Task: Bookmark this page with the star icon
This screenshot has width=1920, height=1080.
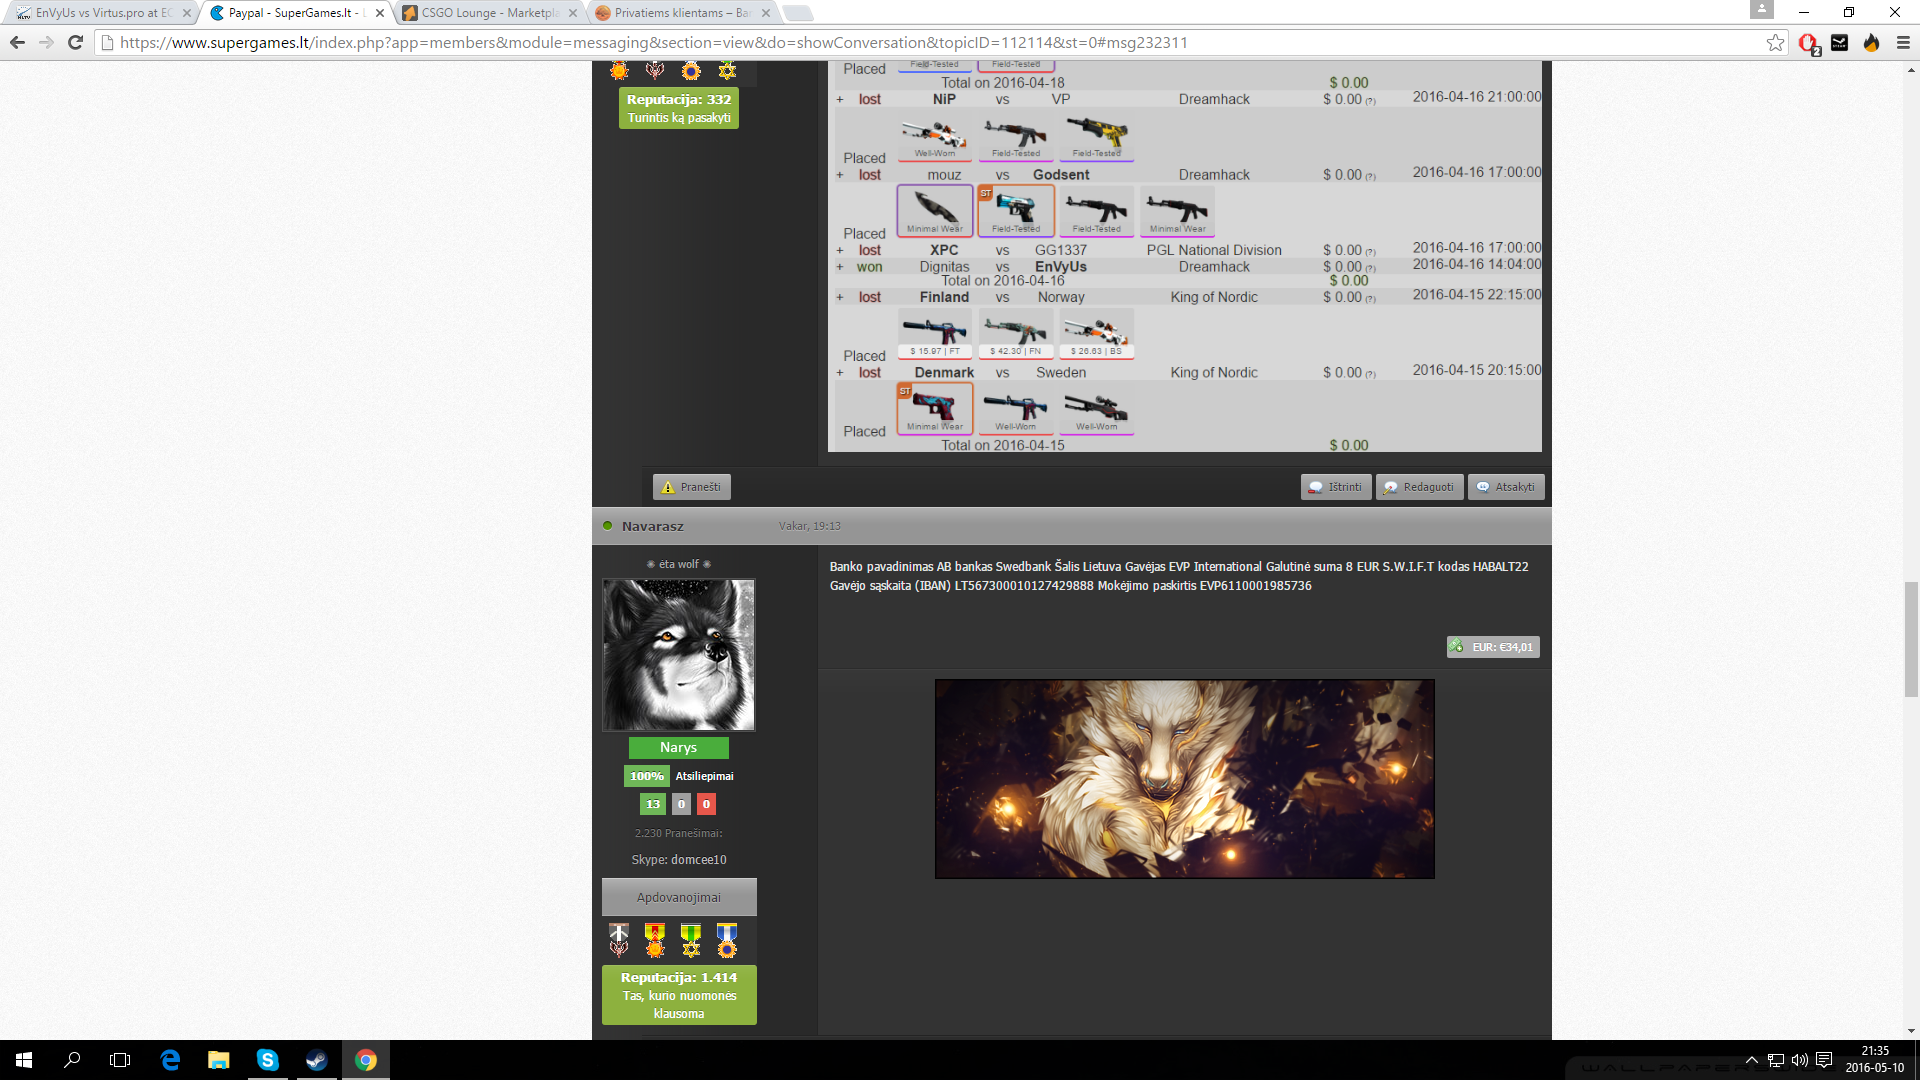Action: [1775, 43]
